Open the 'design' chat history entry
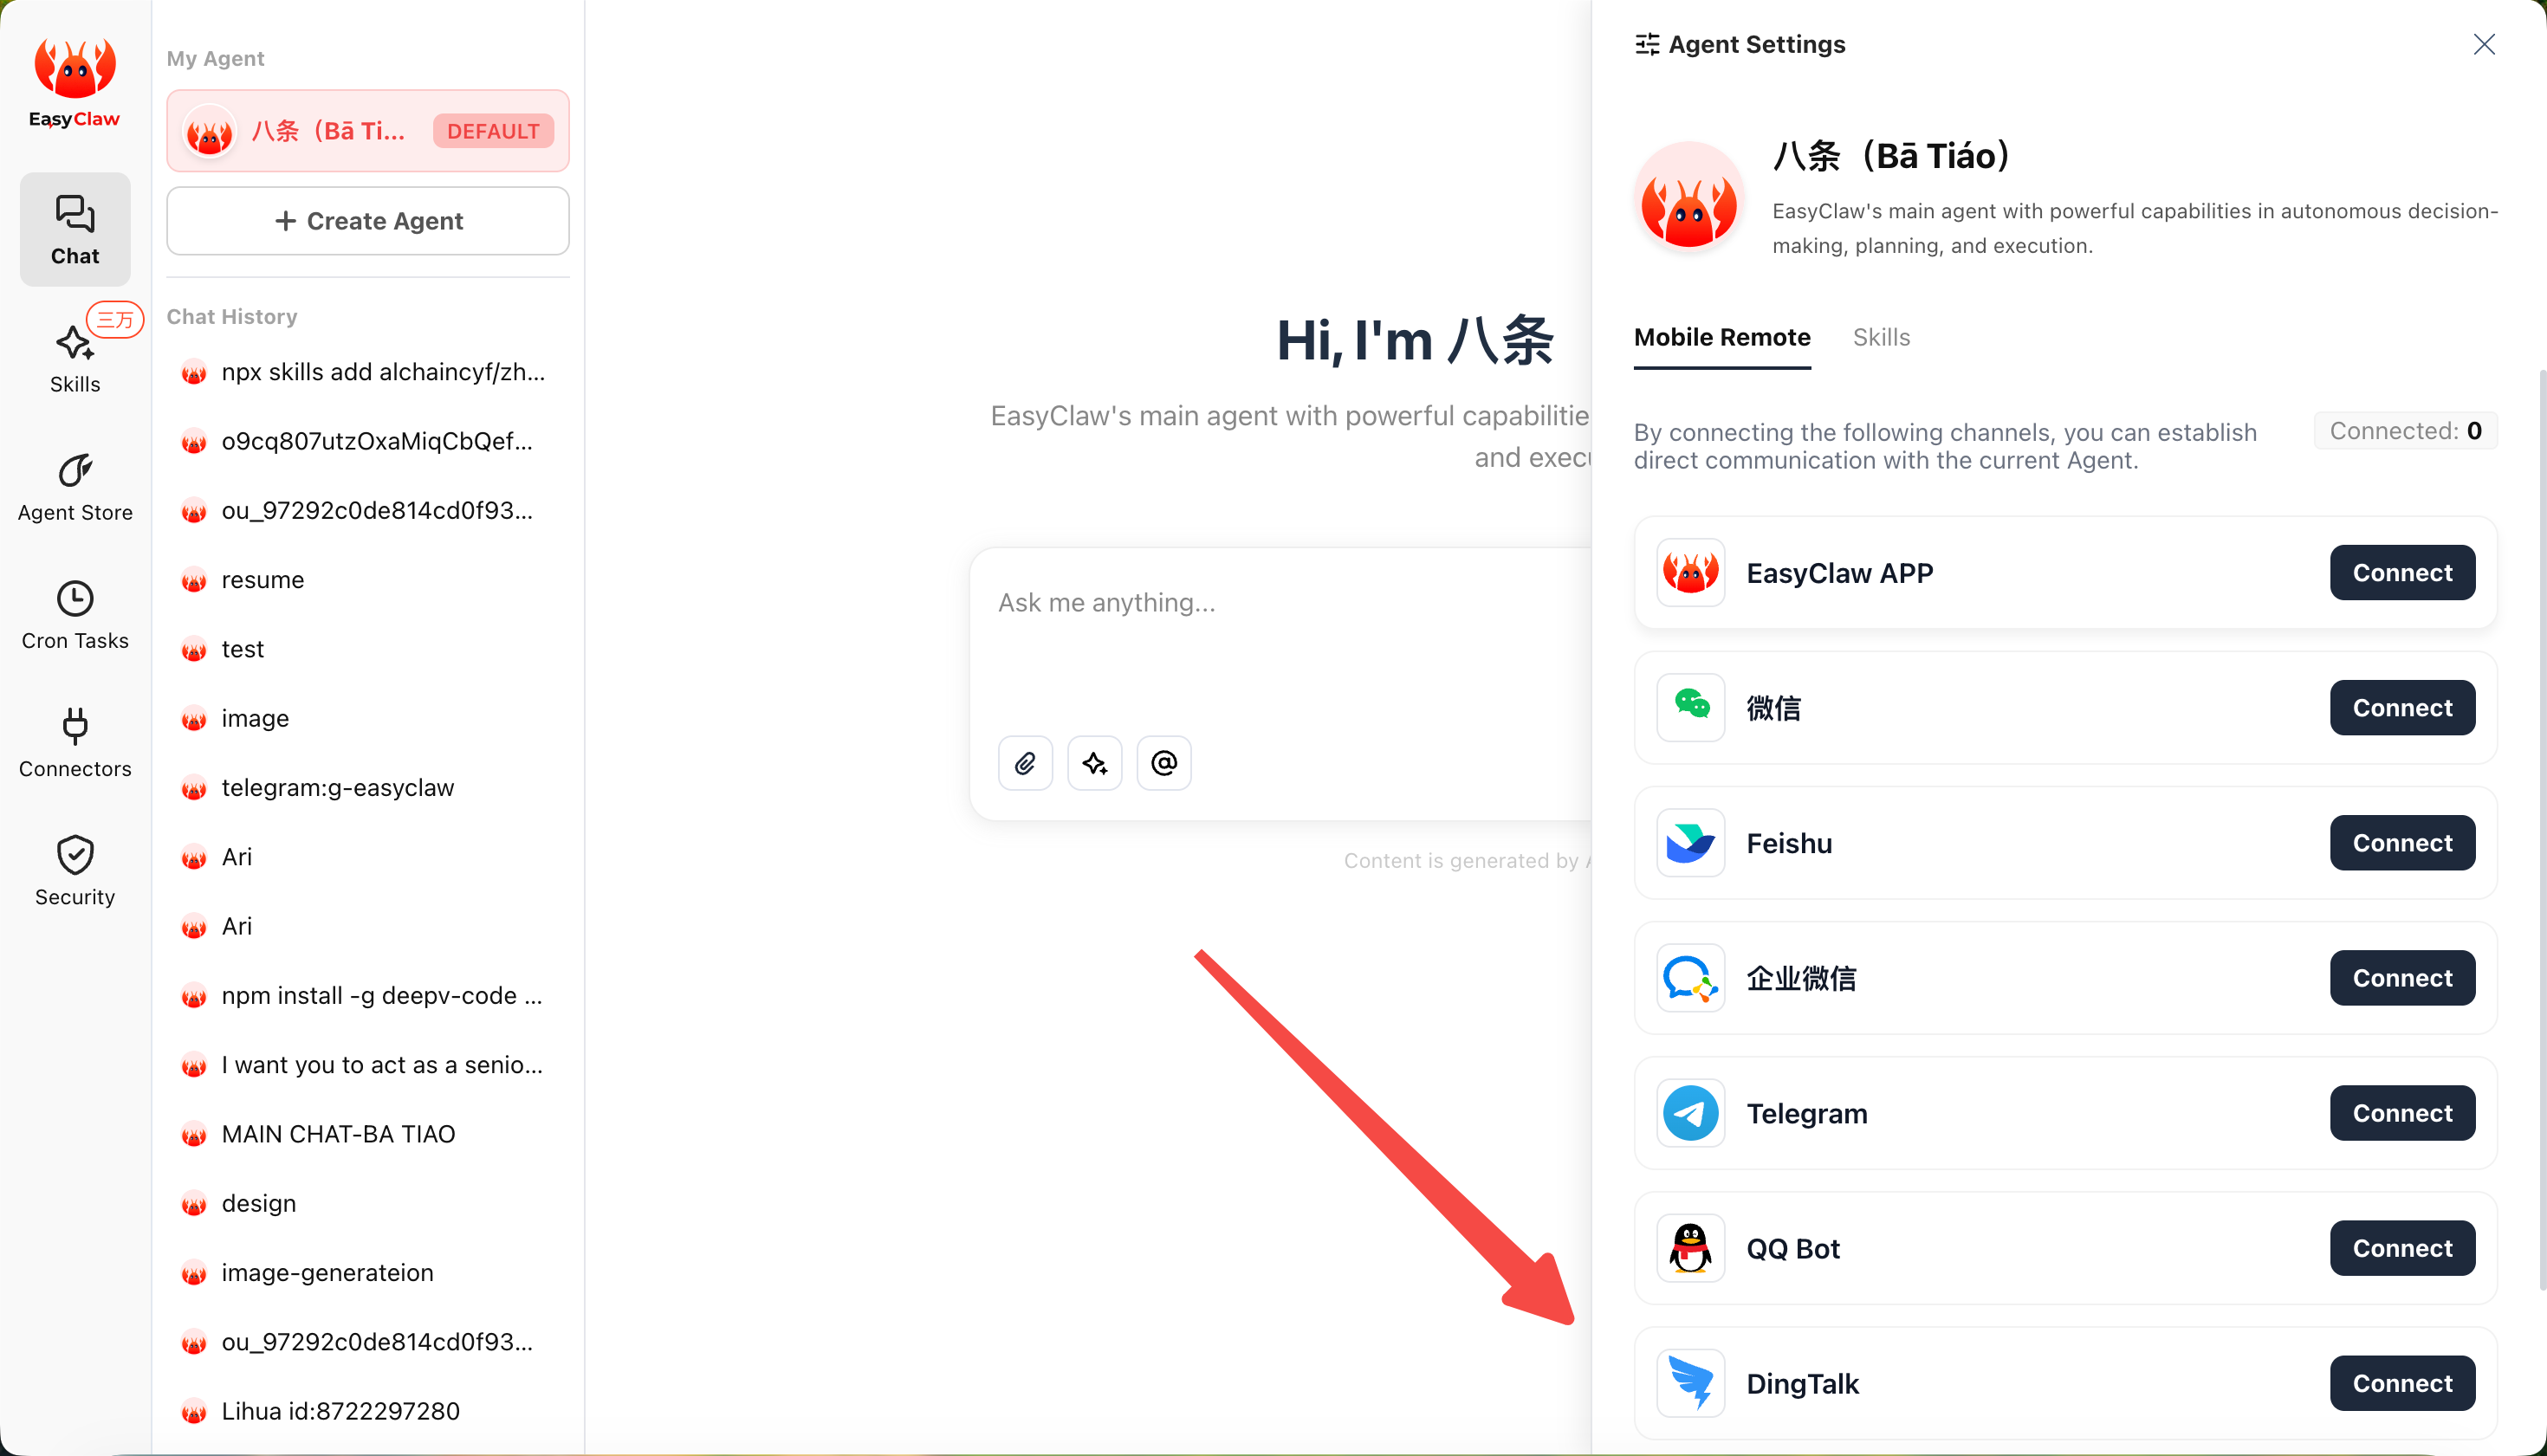This screenshot has height=1456, width=2547. coord(368,1203)
